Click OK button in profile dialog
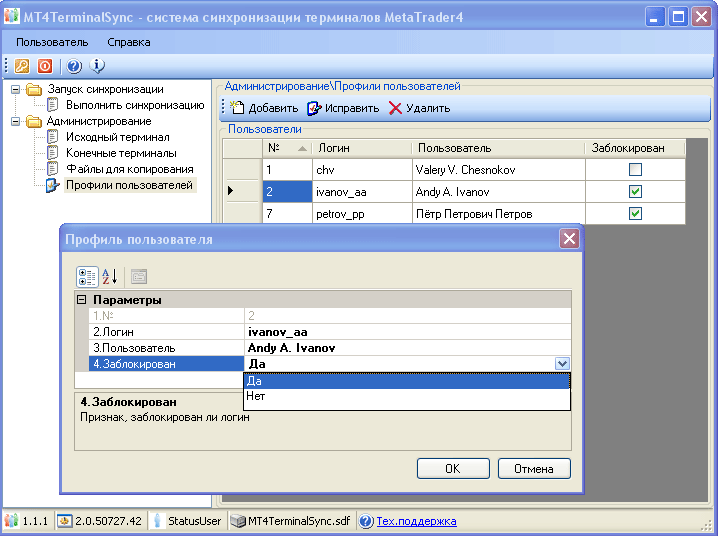The image size is (718, 536). [x=453, y=469]
